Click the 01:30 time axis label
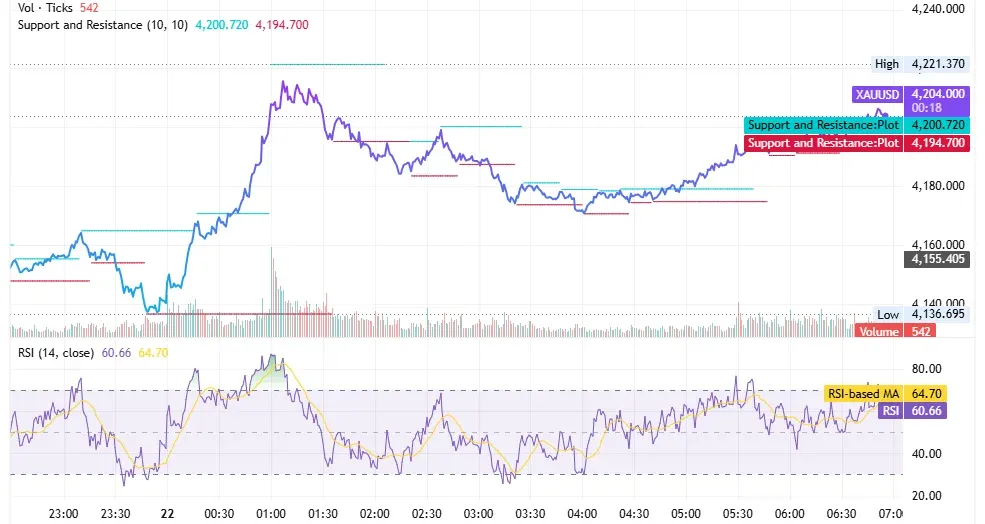 323,514
